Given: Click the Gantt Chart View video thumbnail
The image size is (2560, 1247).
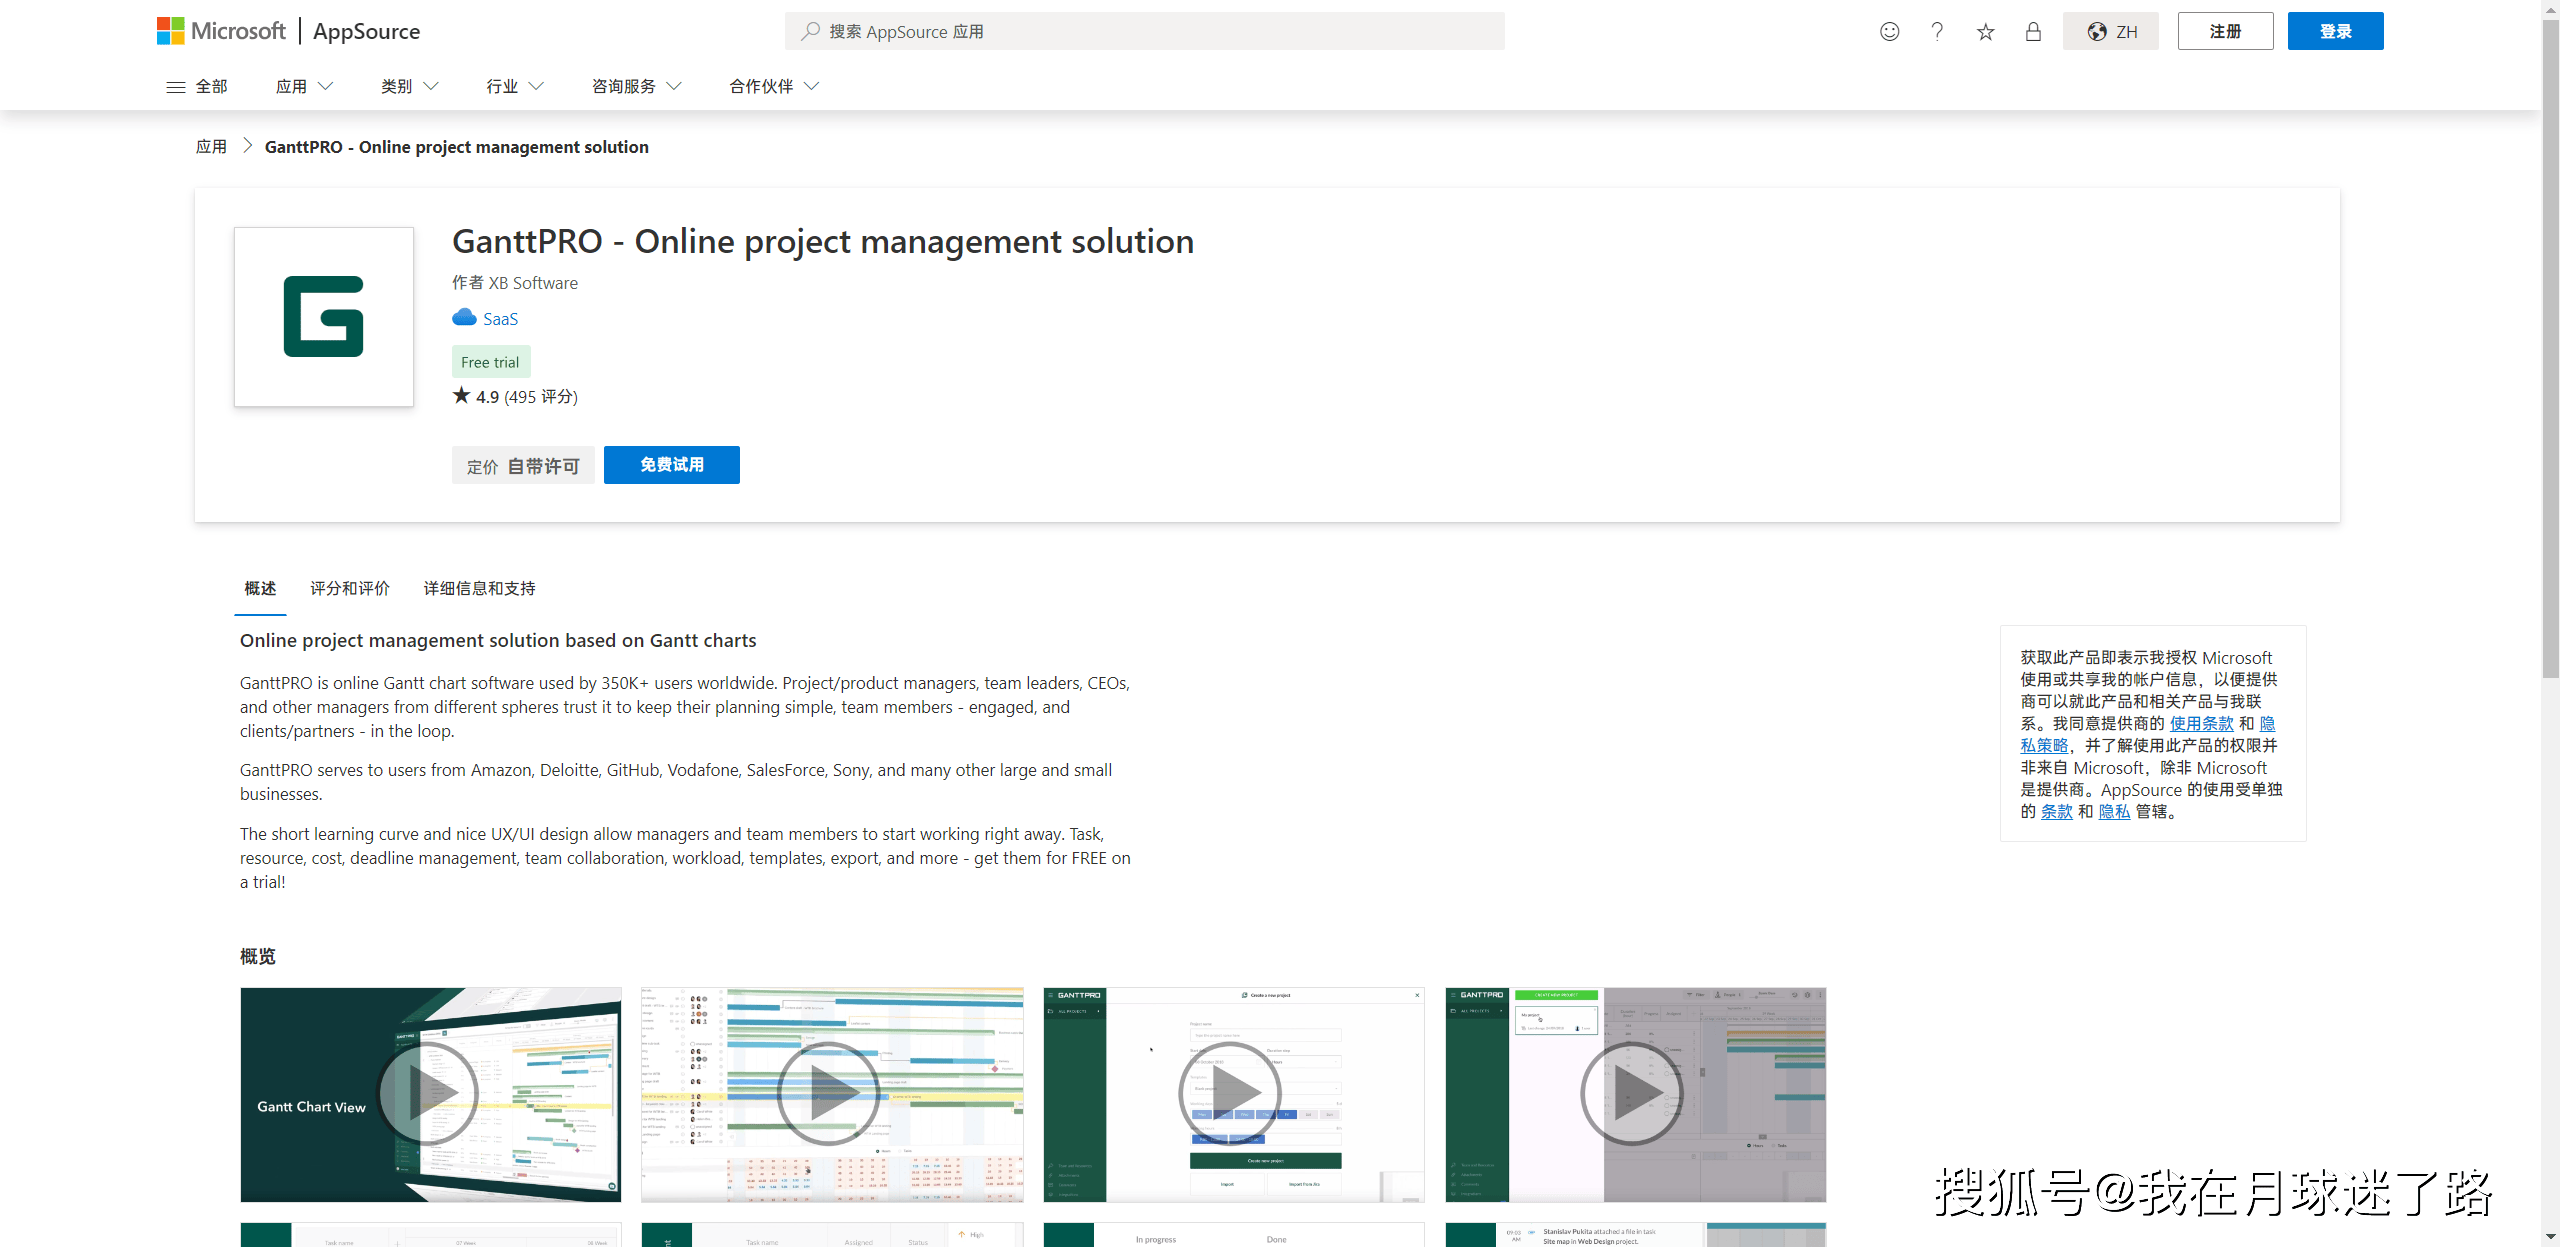Looking at the screenshot, I should 429,1094.
